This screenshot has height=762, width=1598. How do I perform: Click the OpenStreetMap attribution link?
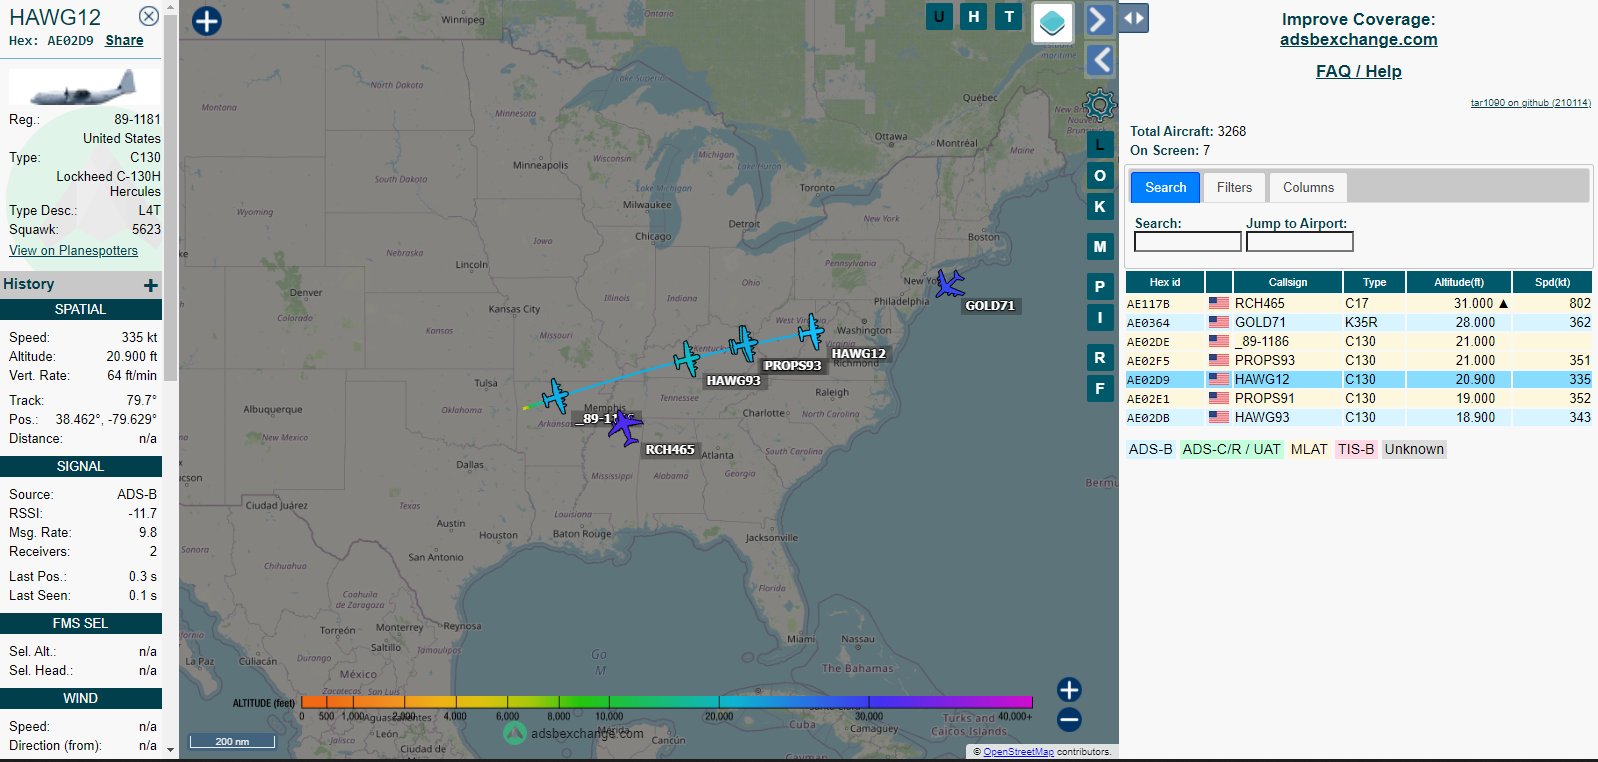point(1018,752)
